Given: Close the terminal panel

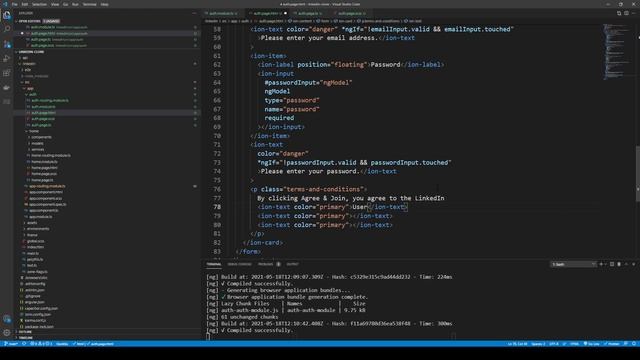Looking at the screenshot, I should click(x=634, y=264).
